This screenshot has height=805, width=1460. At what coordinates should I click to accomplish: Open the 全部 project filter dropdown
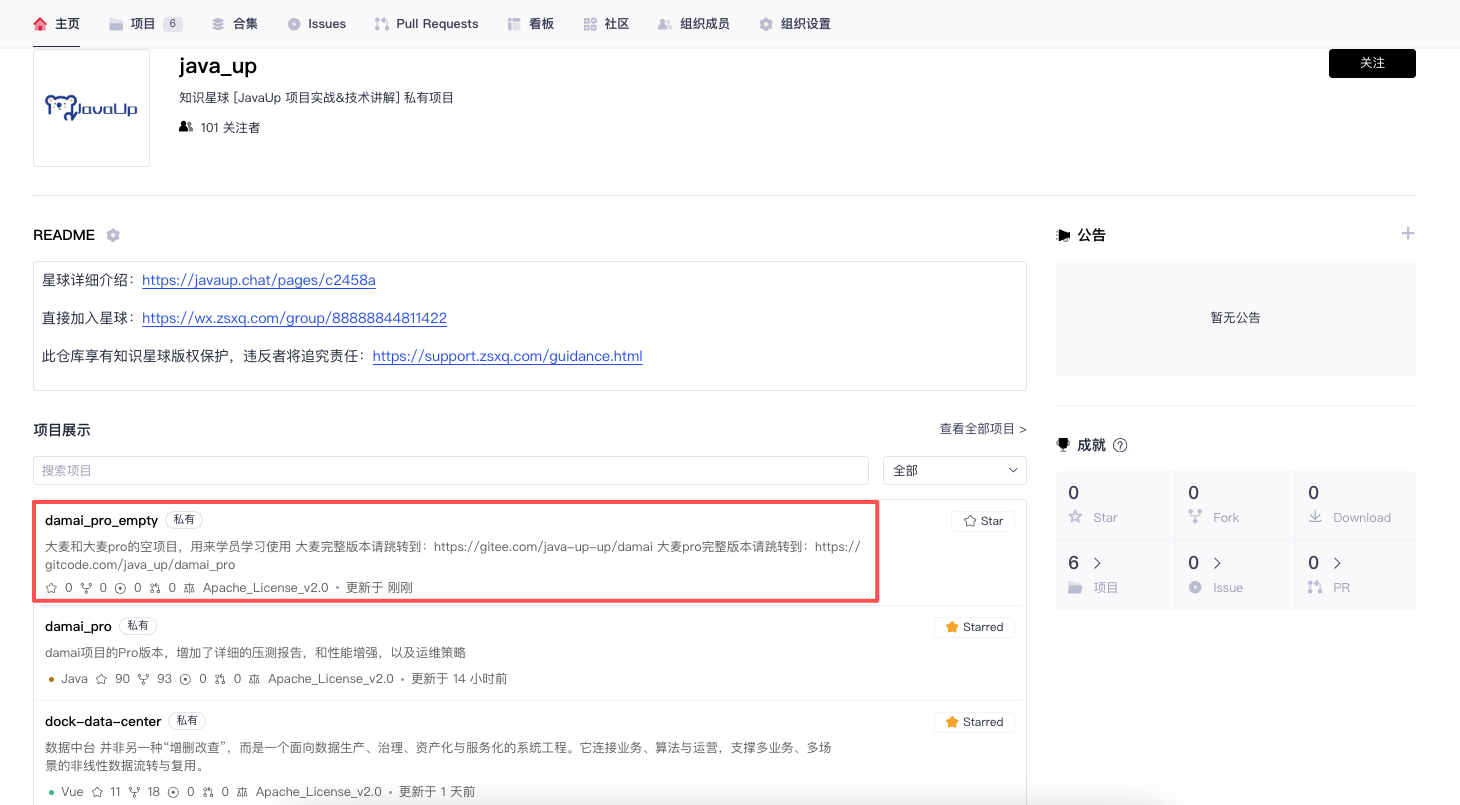(955, 470)
